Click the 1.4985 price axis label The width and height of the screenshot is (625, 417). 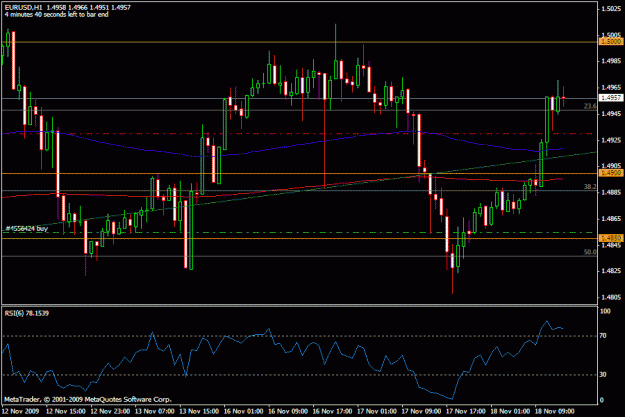click(611, 61)
